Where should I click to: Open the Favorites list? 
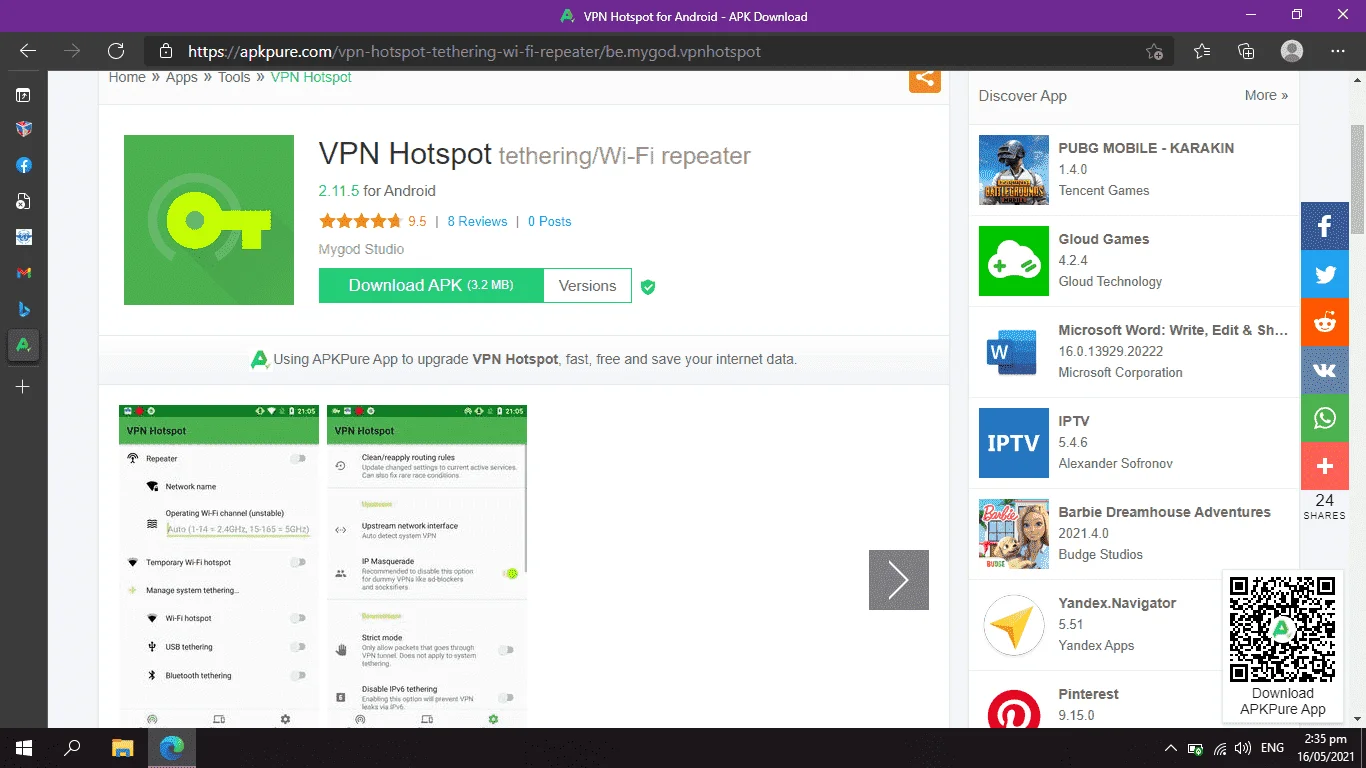(1202, 51)
